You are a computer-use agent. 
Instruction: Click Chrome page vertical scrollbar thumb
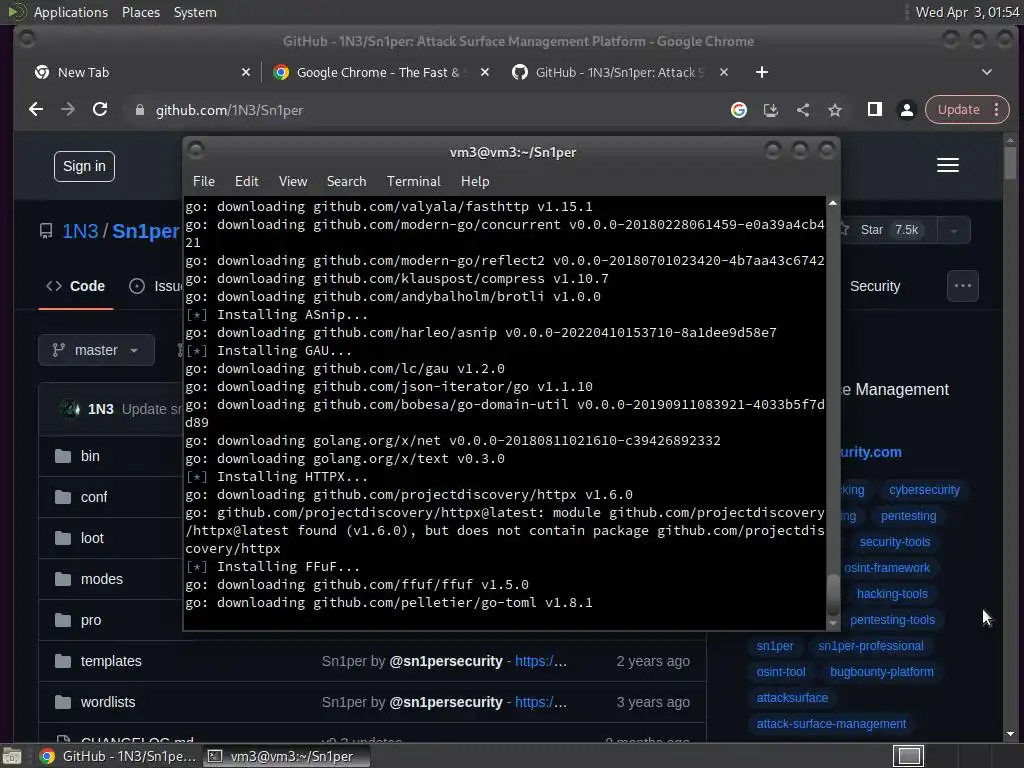[1010, 162]
